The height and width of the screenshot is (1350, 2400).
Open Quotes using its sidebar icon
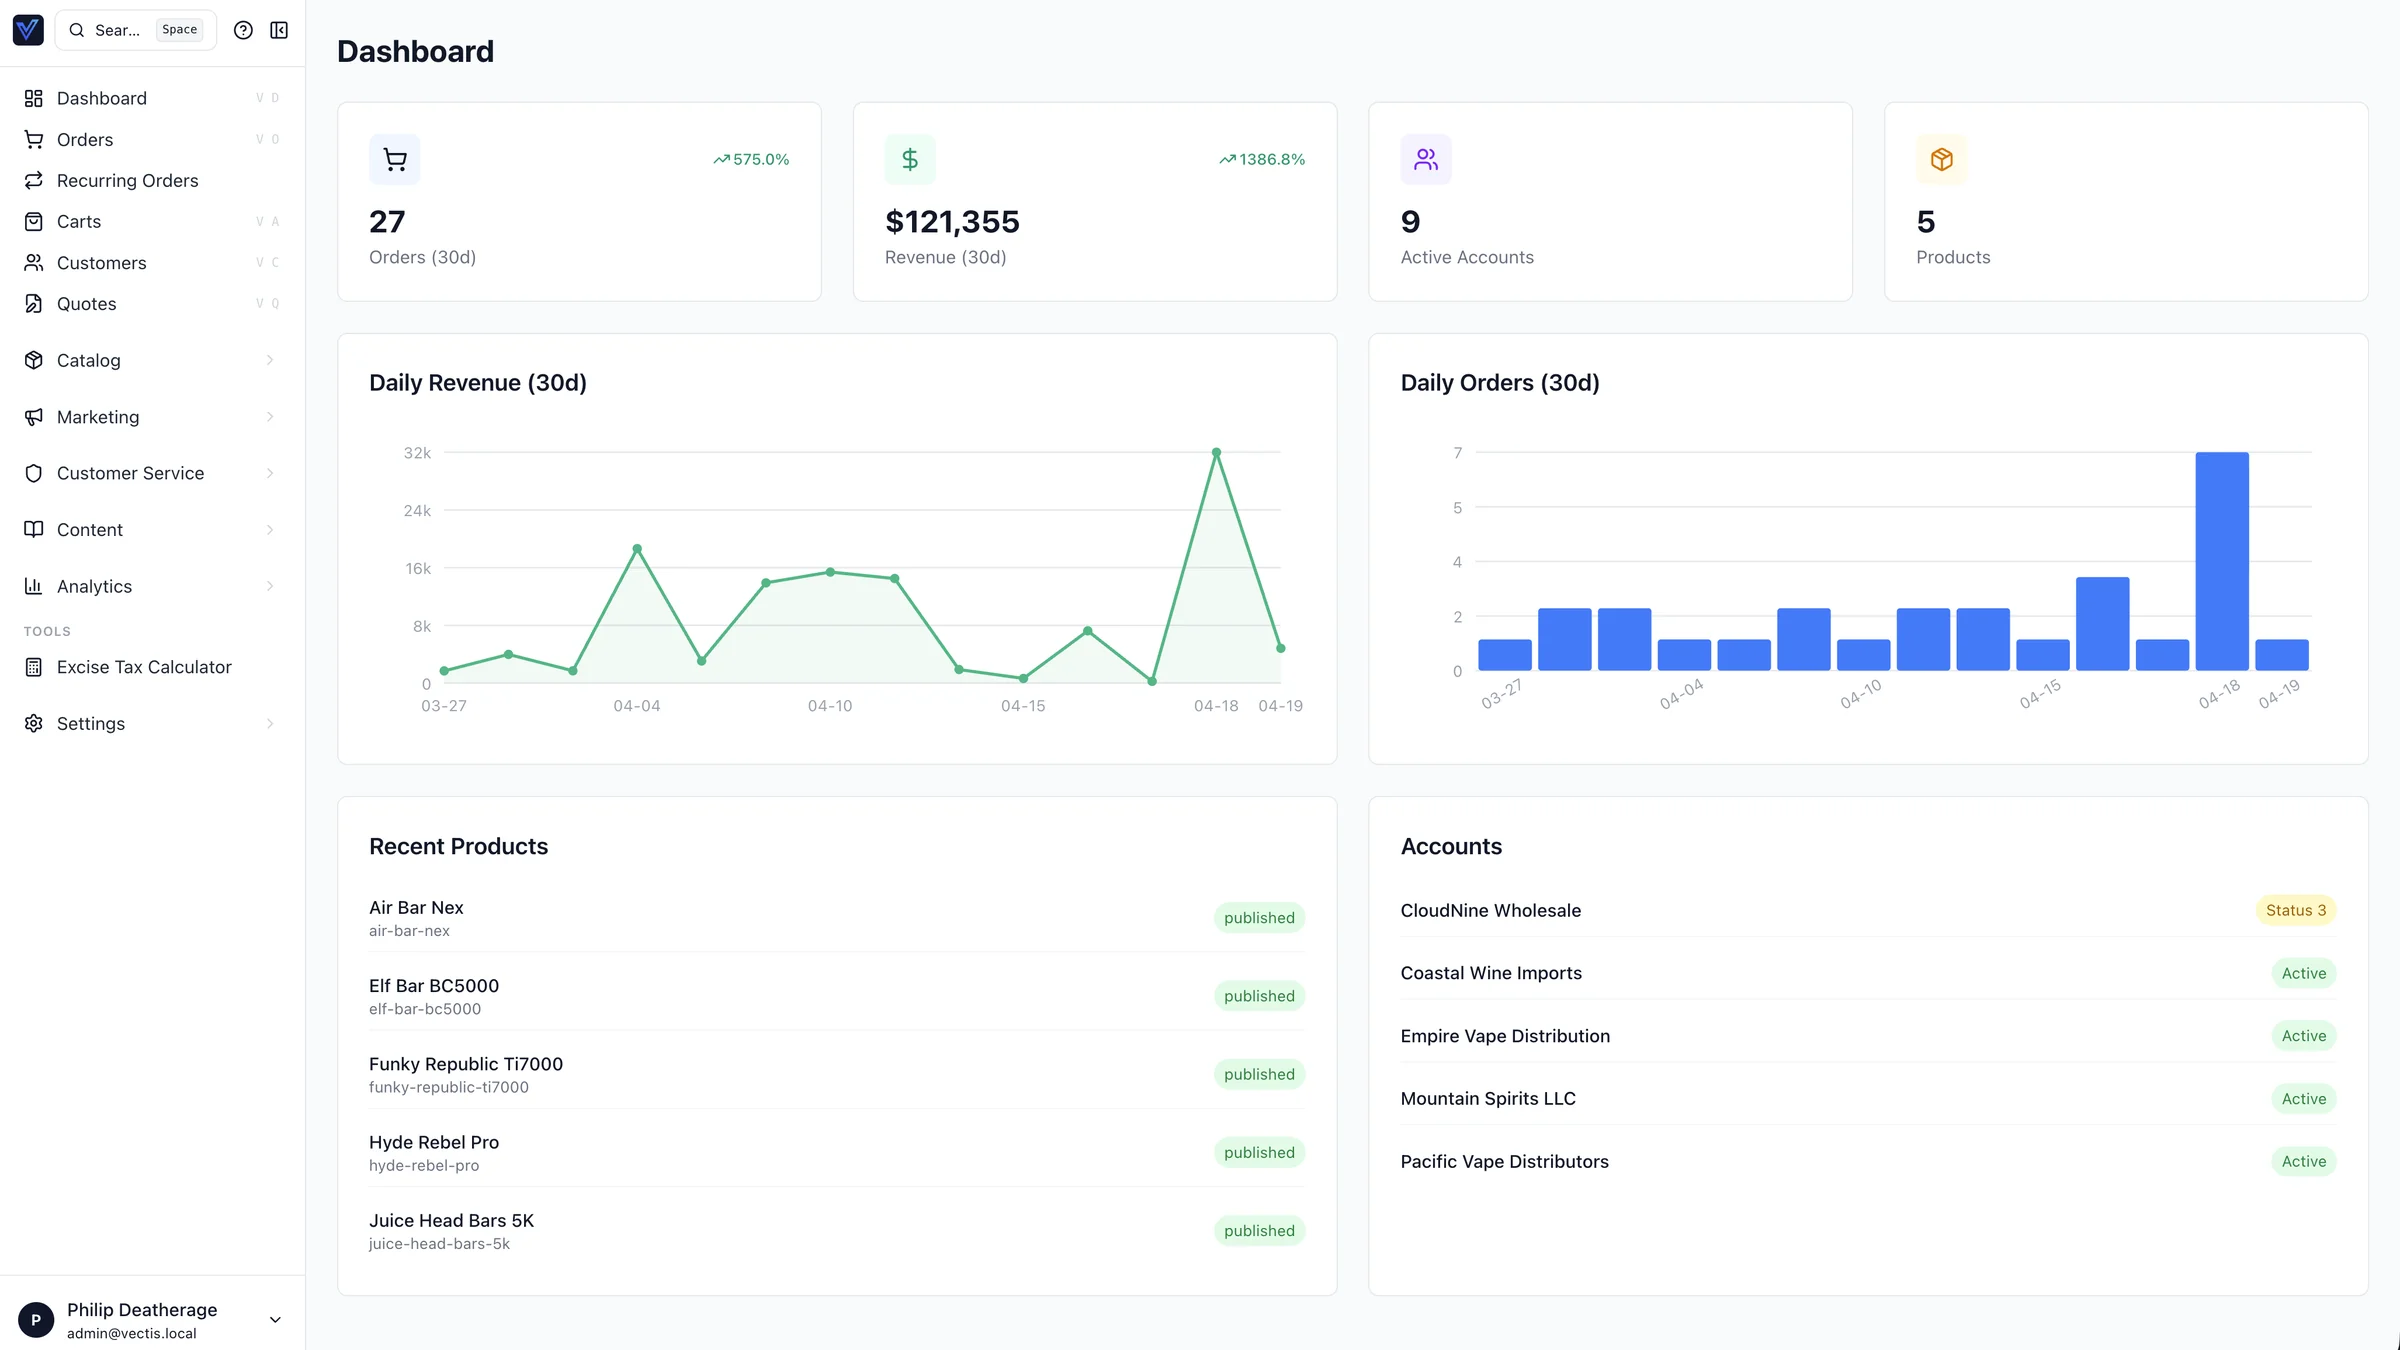33,303
